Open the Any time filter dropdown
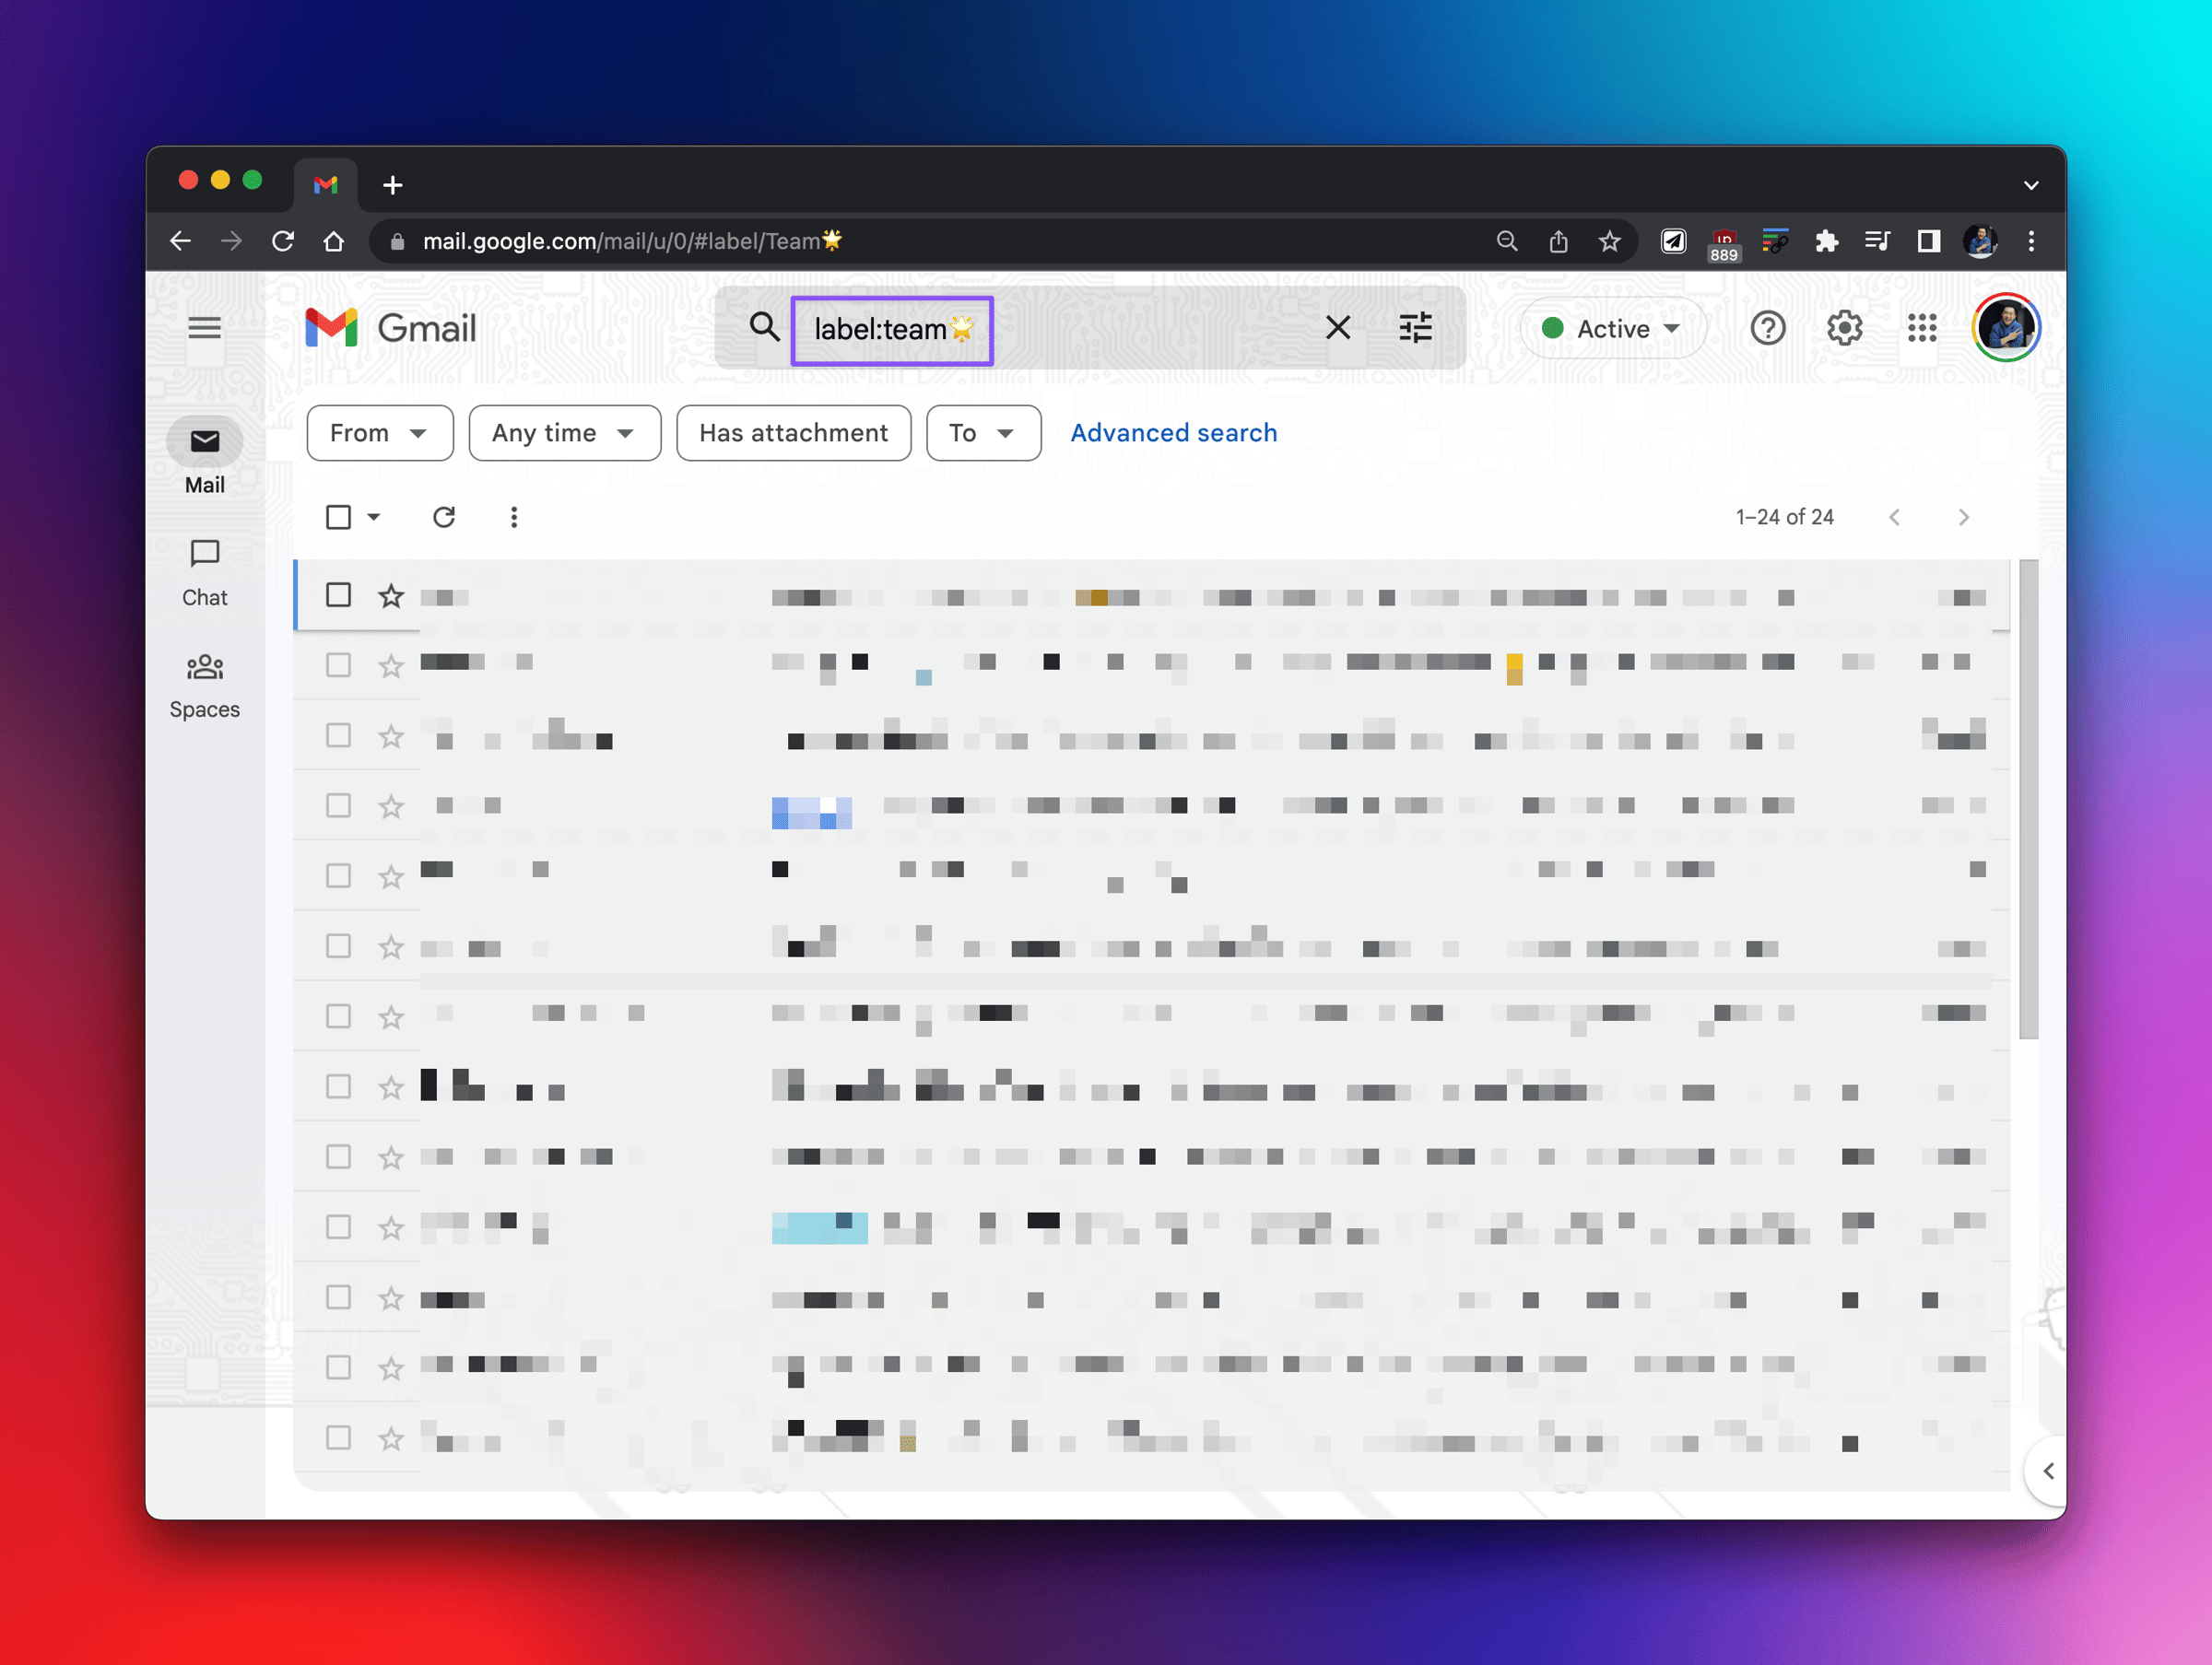 tap(564, 433)
